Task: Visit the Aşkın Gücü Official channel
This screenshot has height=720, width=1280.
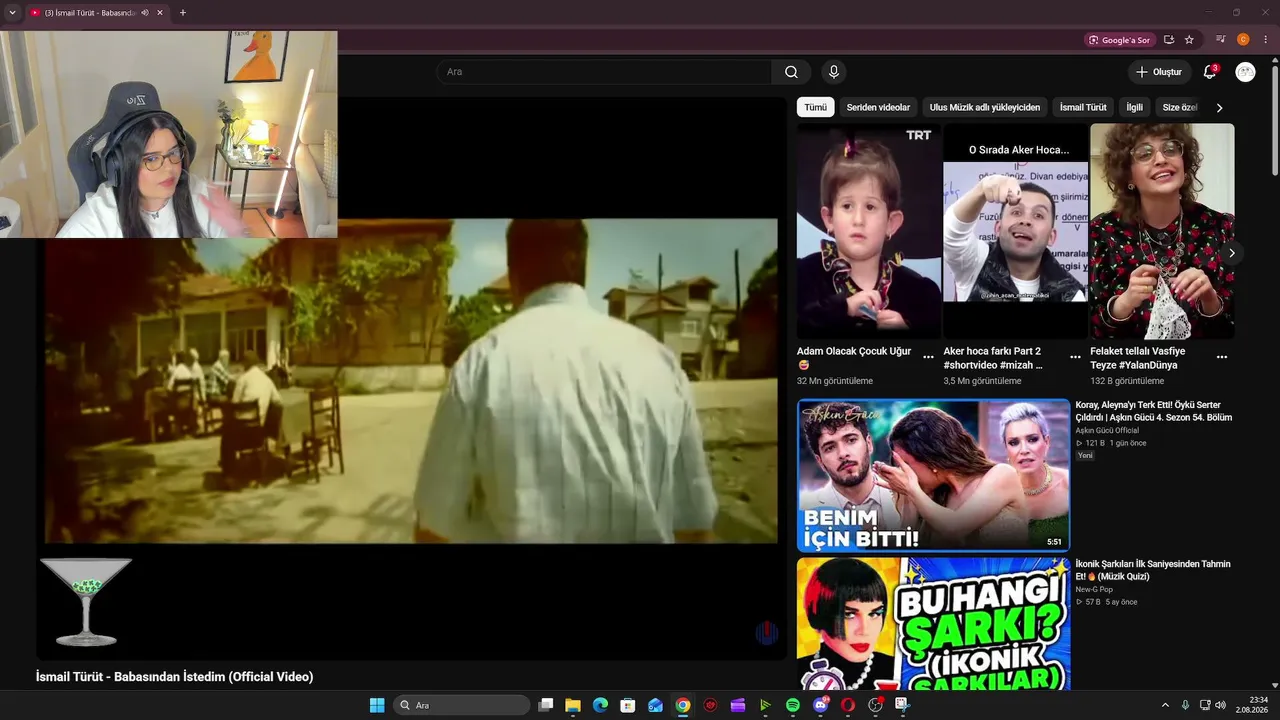Action: 1107,430
